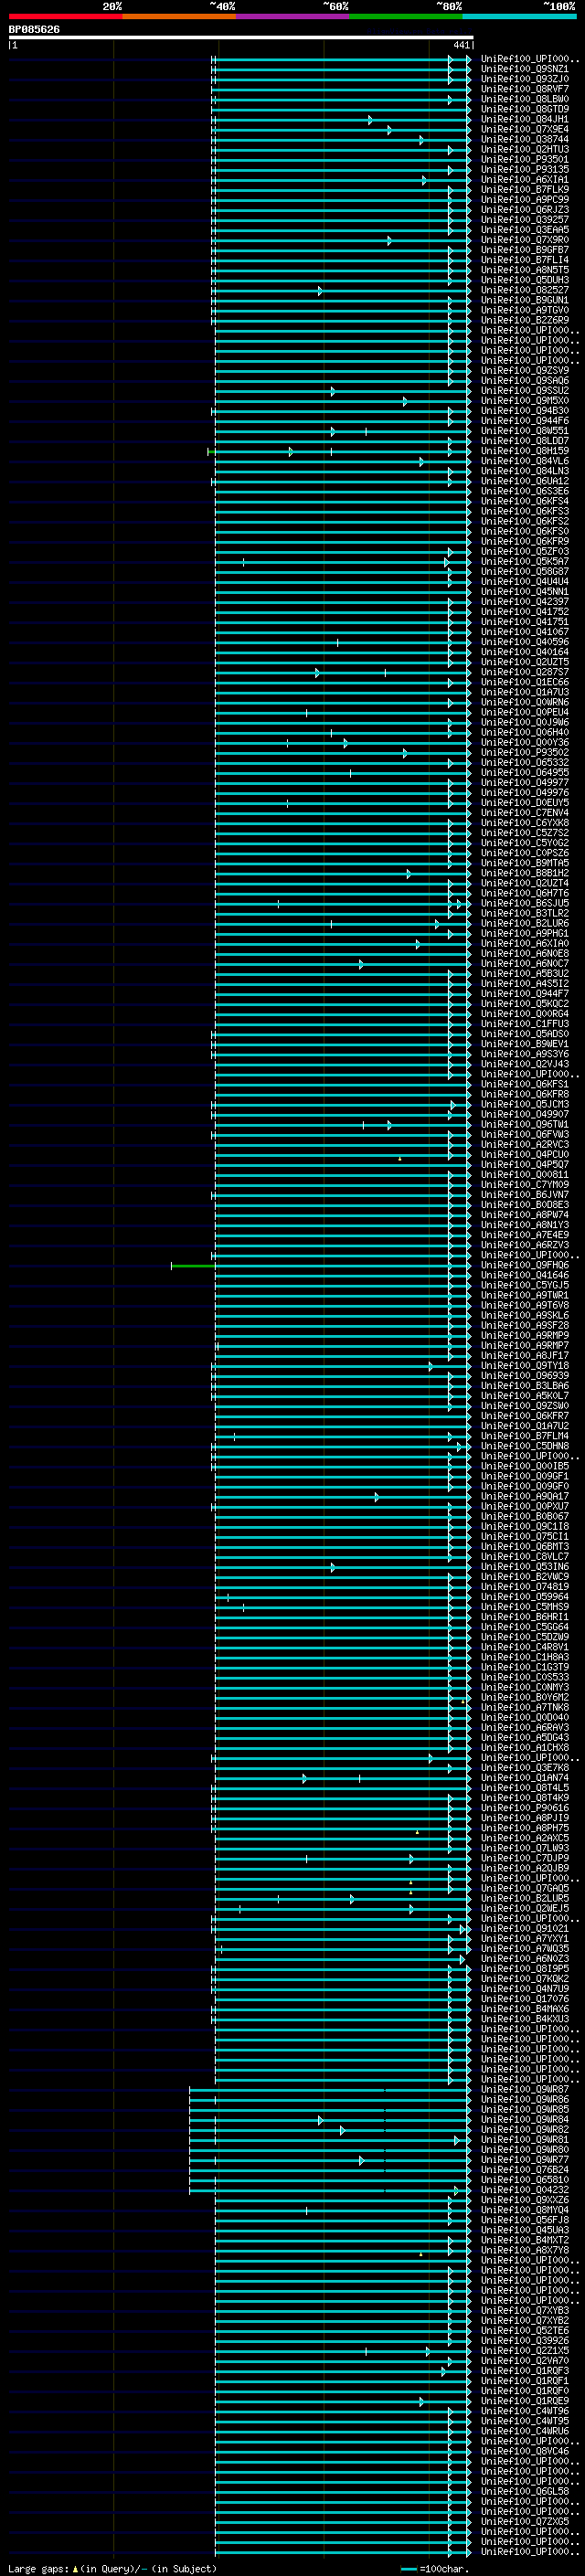This screenshot has width=585, height=2576.
Task: Open hit UniRef100_Q84JH1
Action: (x=525, y=119)
